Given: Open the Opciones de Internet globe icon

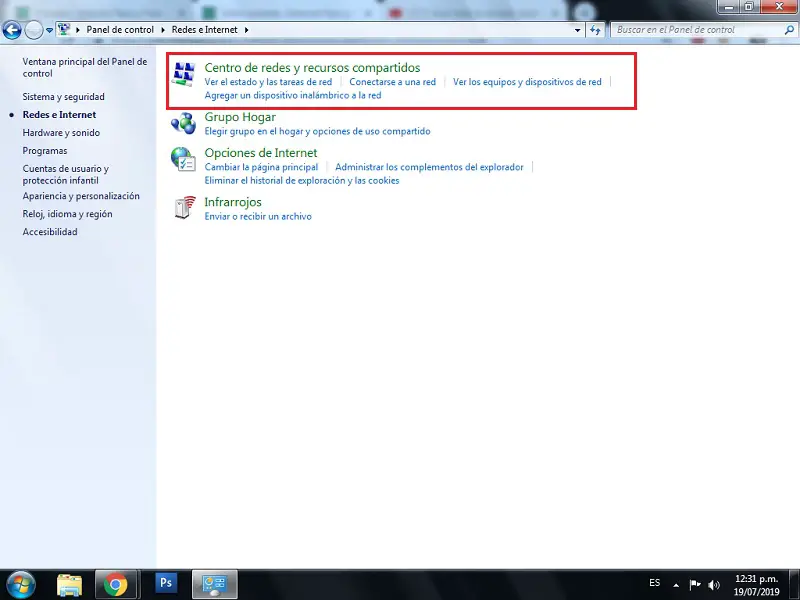Looking at the screenshot, I should (x=183, y=159).
